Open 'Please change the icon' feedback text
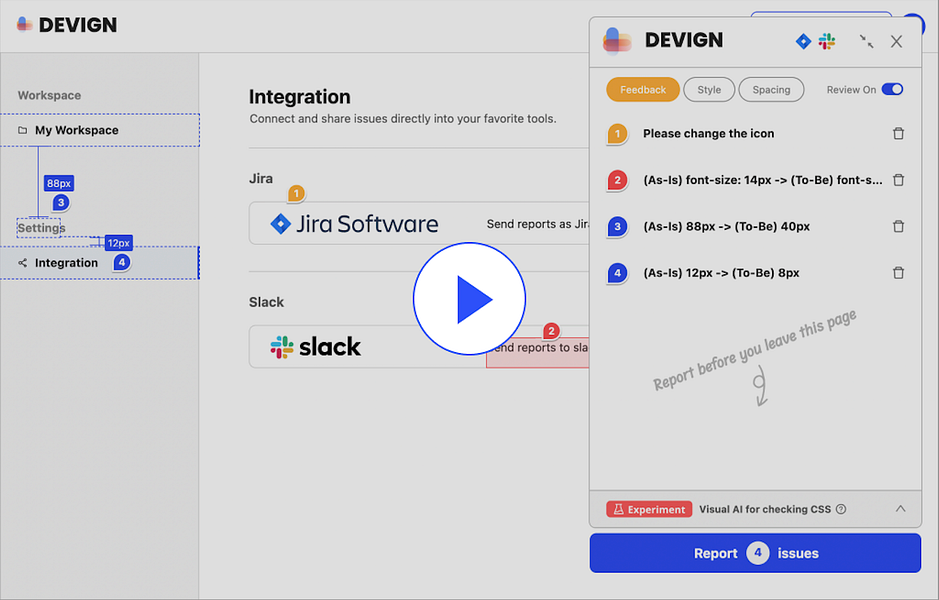The image size is (939, 600). click(708, 134)
